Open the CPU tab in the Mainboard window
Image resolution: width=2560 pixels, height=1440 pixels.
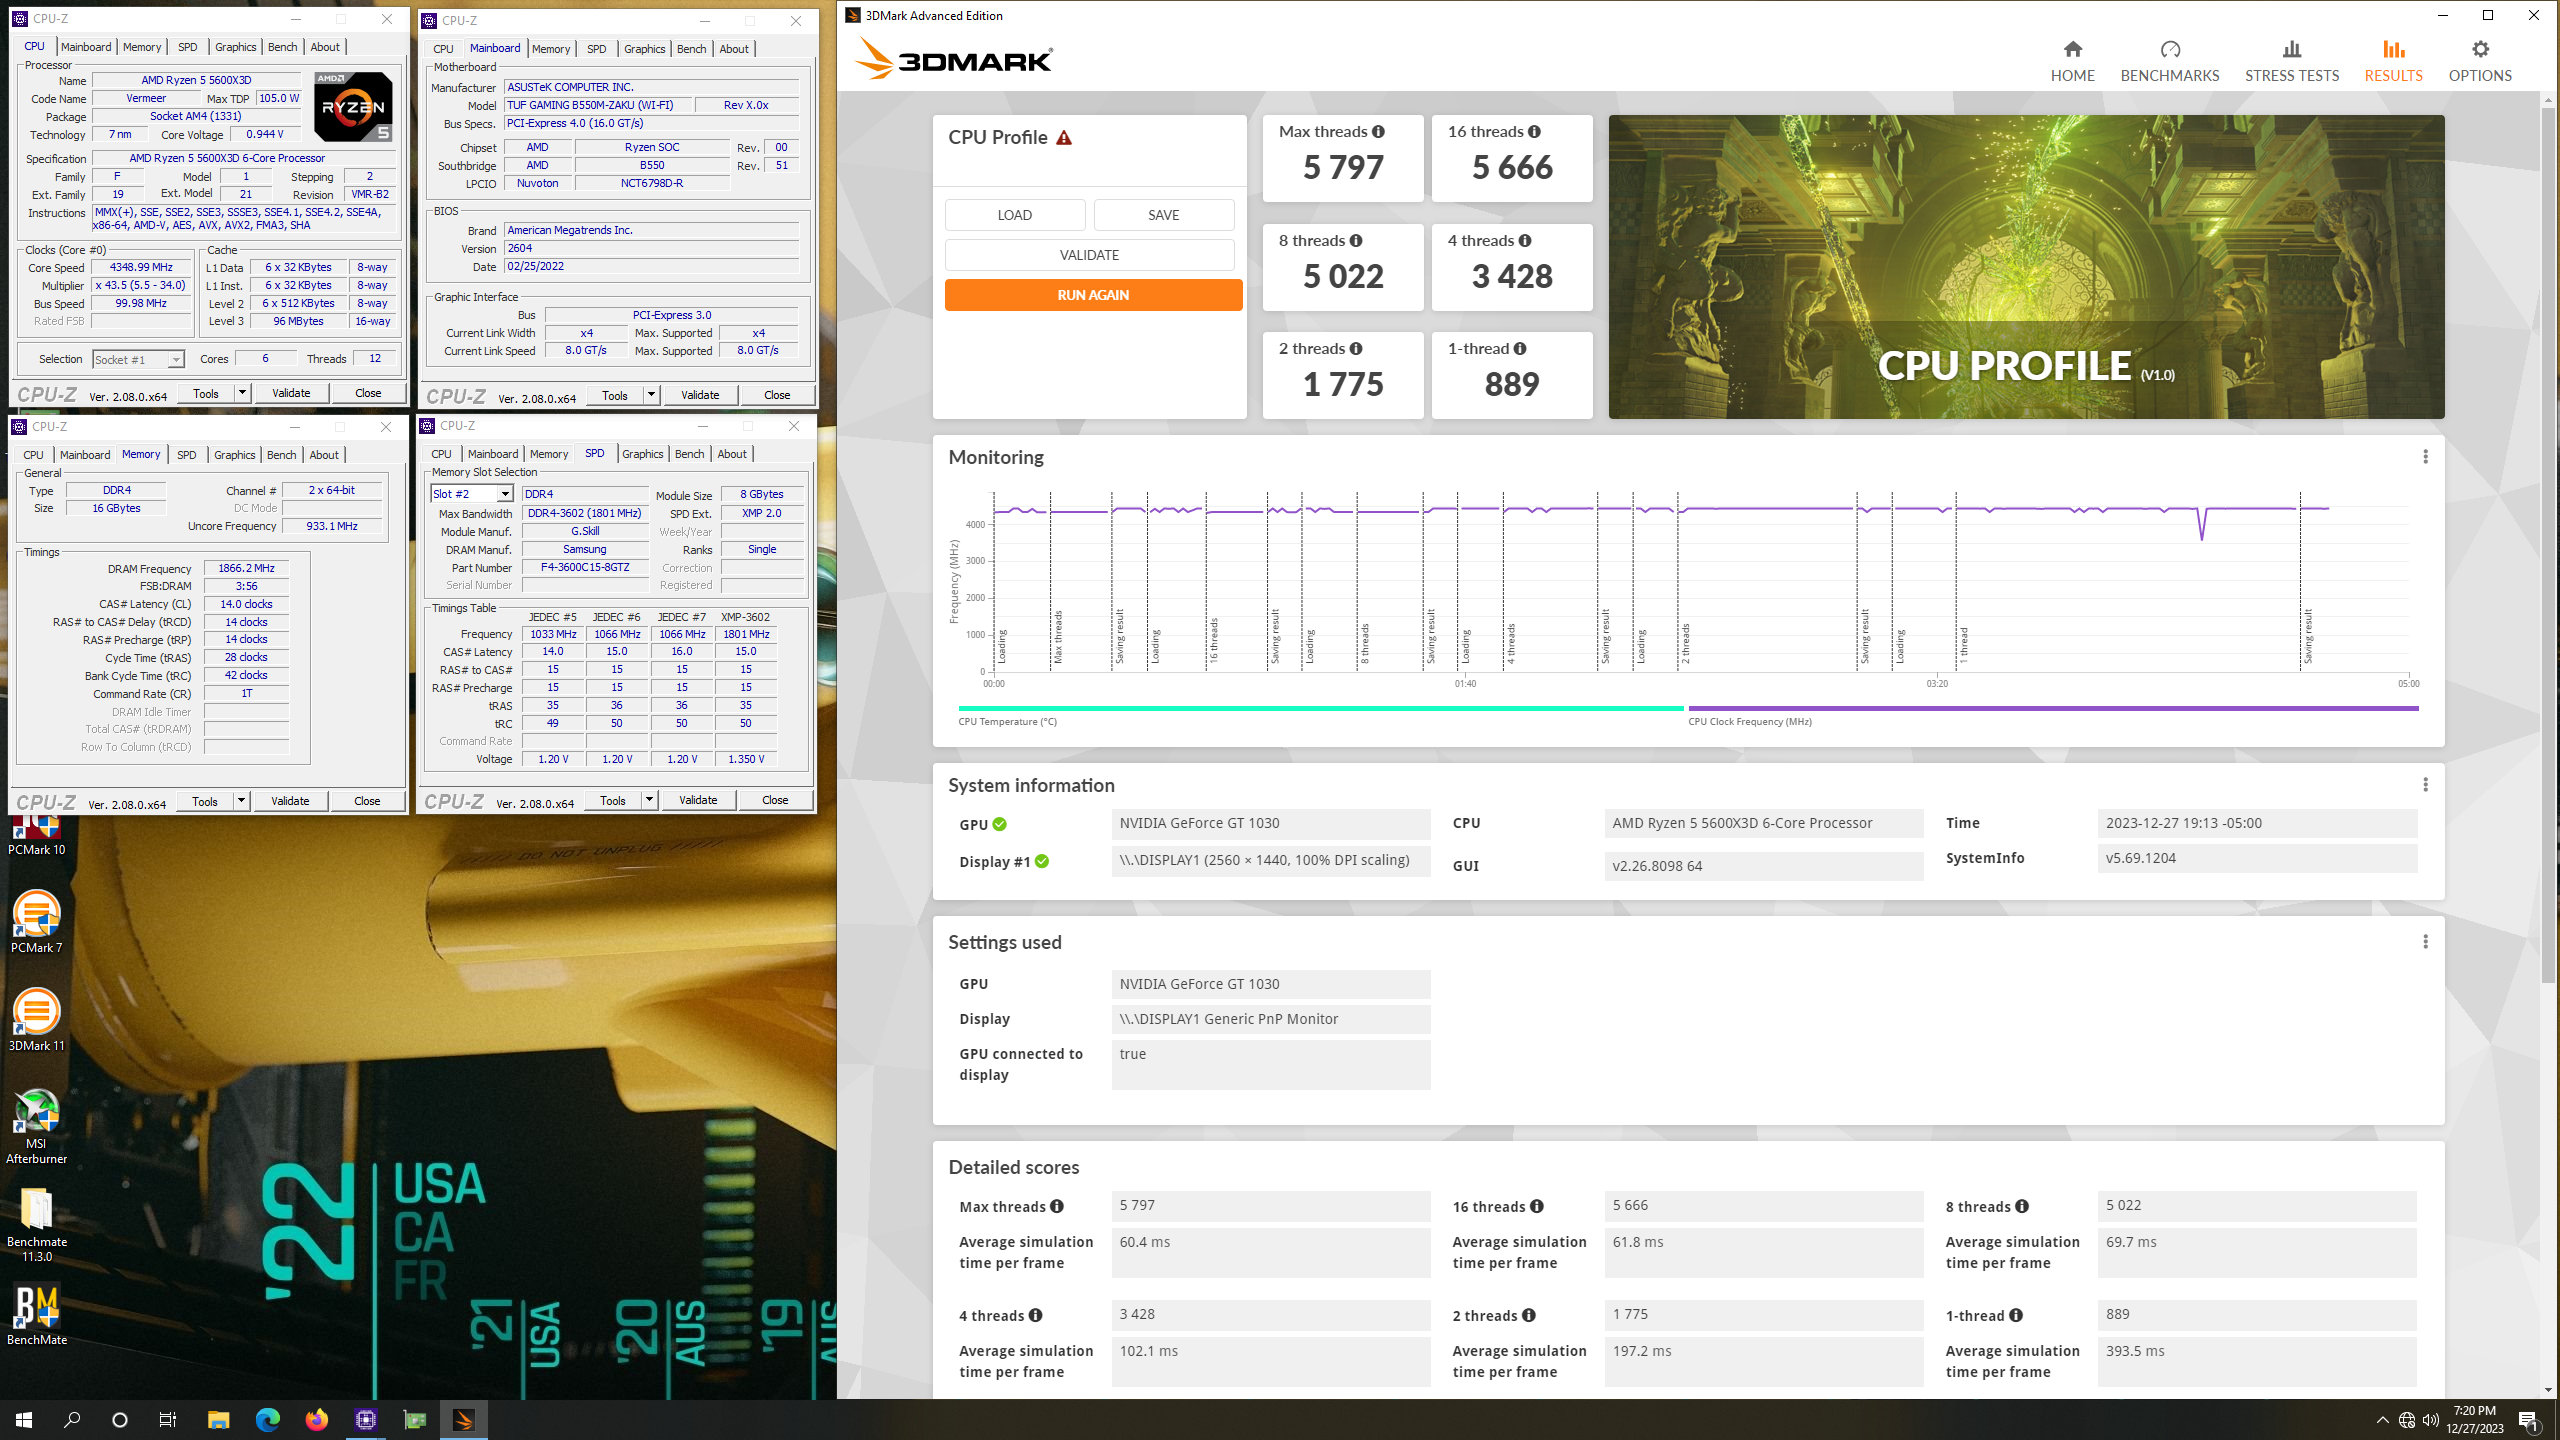pos(443,49)
